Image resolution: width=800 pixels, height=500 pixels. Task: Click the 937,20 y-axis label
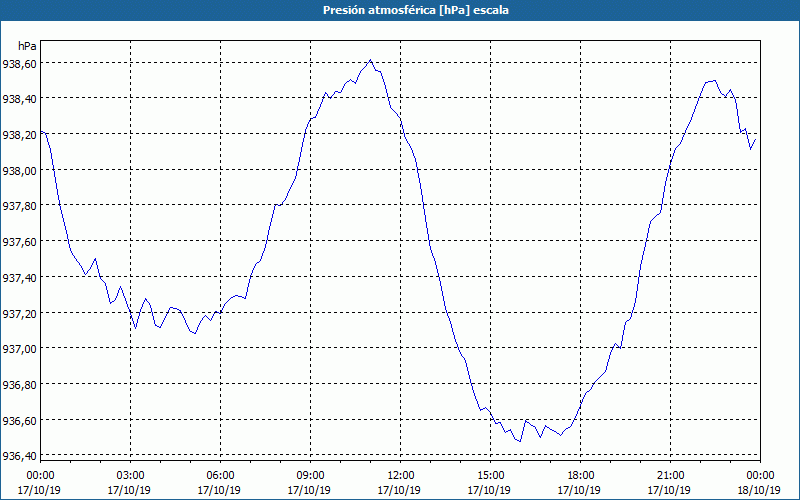[19, 314]
